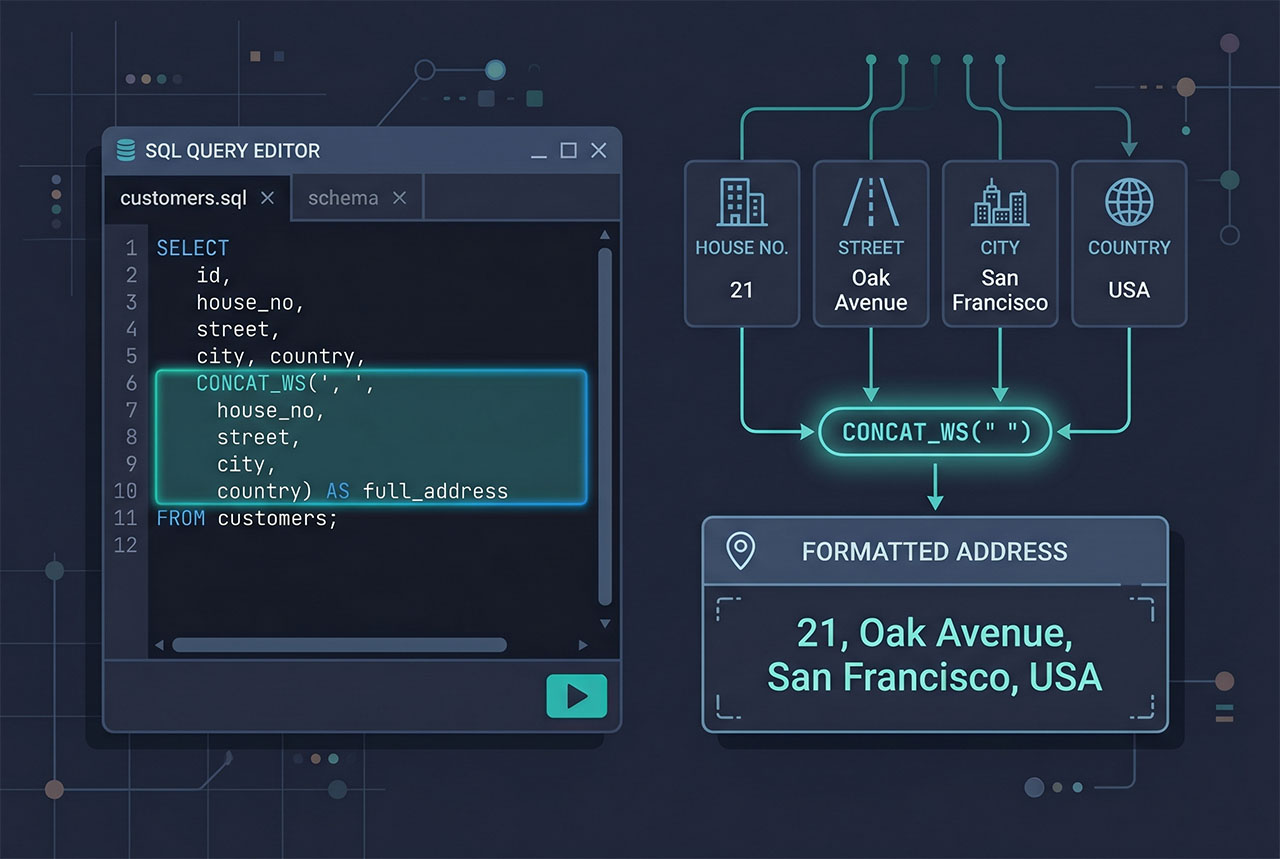The width and height of the screenshot is (1280, 859).
Task: Click "CONCAT_WS(', '," on line 6
Action: tap(285, 384)
